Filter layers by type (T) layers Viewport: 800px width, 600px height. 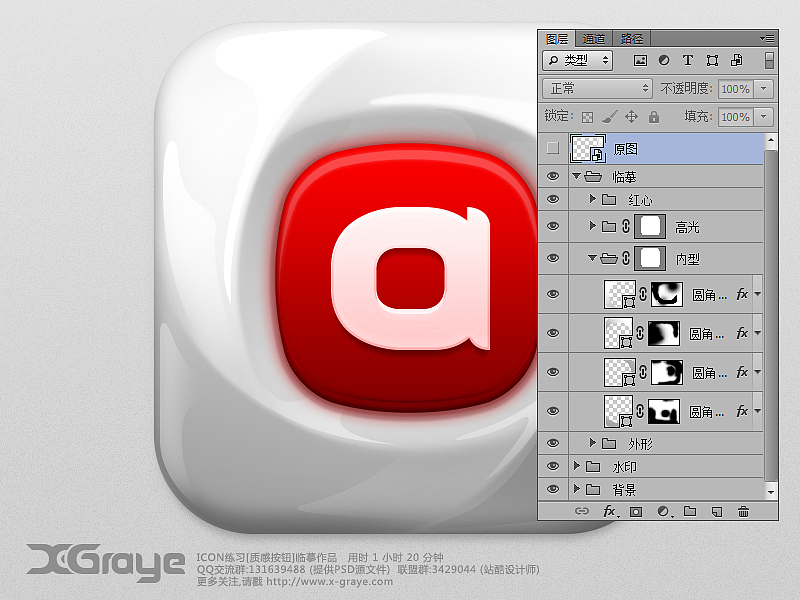688,60
